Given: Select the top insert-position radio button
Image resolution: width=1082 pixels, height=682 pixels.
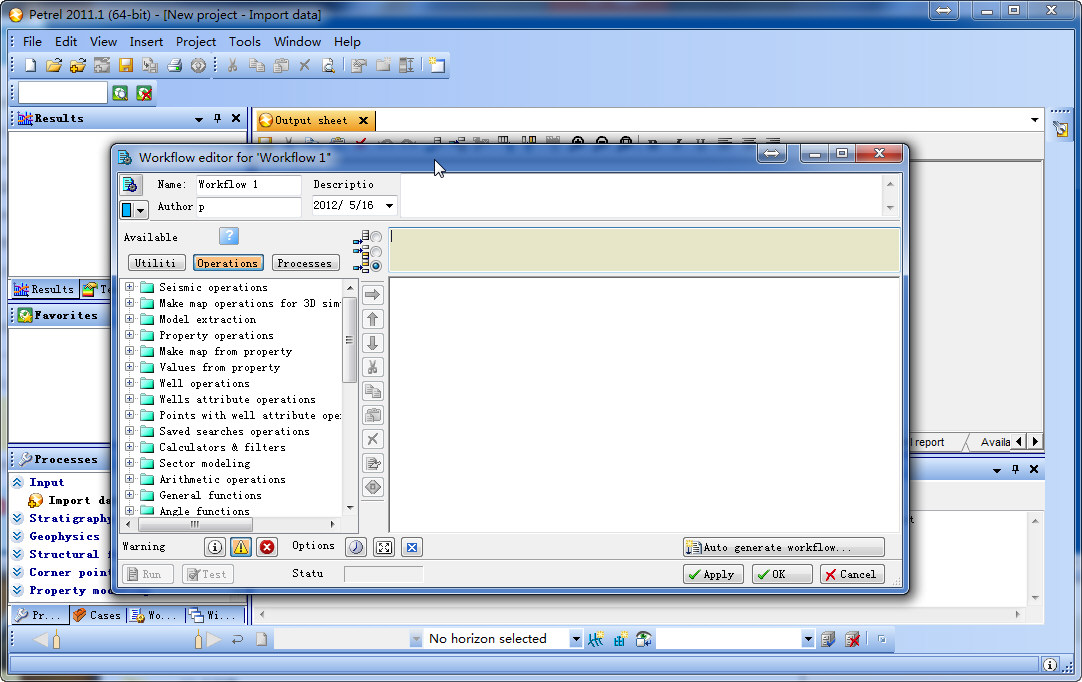Looking at the screenshot, I should 376,237.
